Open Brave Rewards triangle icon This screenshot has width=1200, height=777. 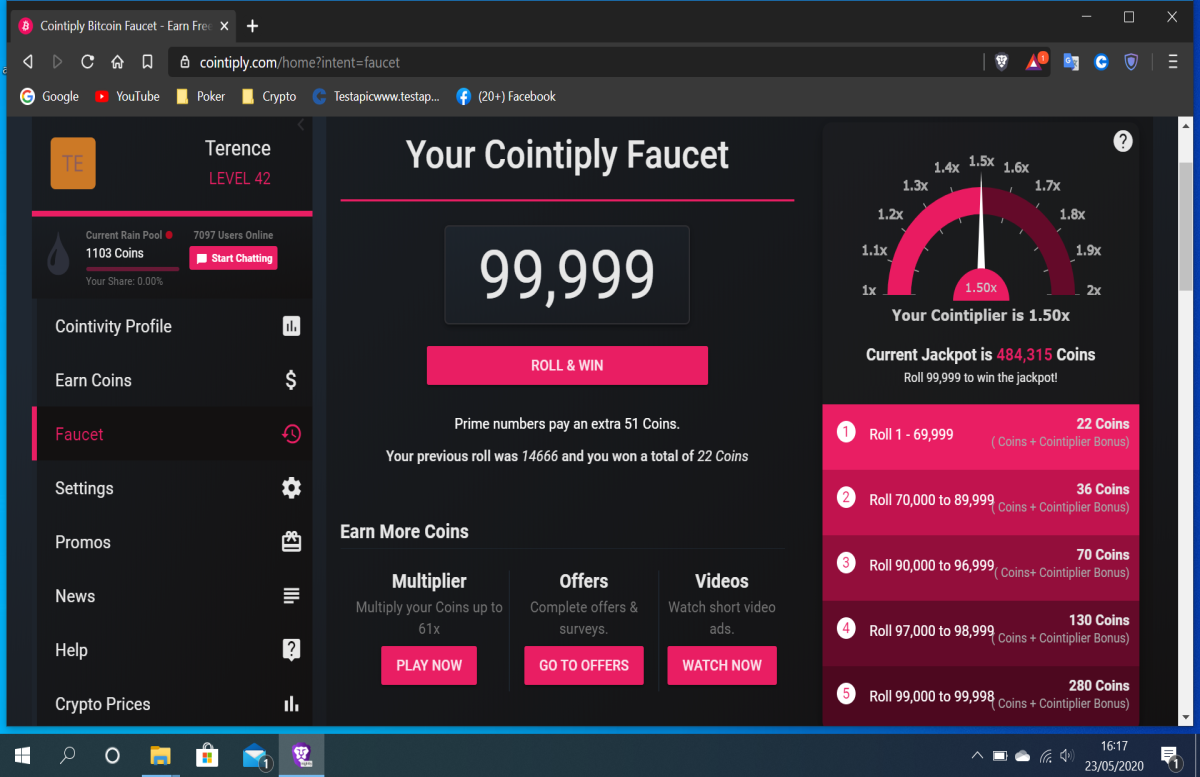coord(1035,61)
